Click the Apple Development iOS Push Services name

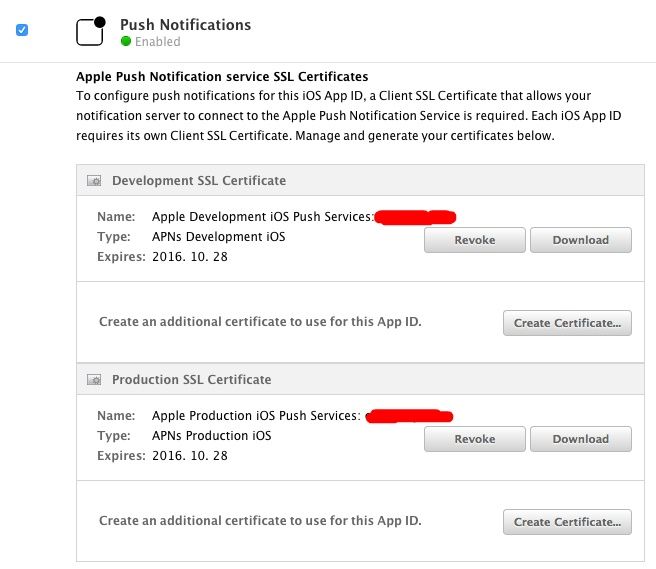pos(262,217)
